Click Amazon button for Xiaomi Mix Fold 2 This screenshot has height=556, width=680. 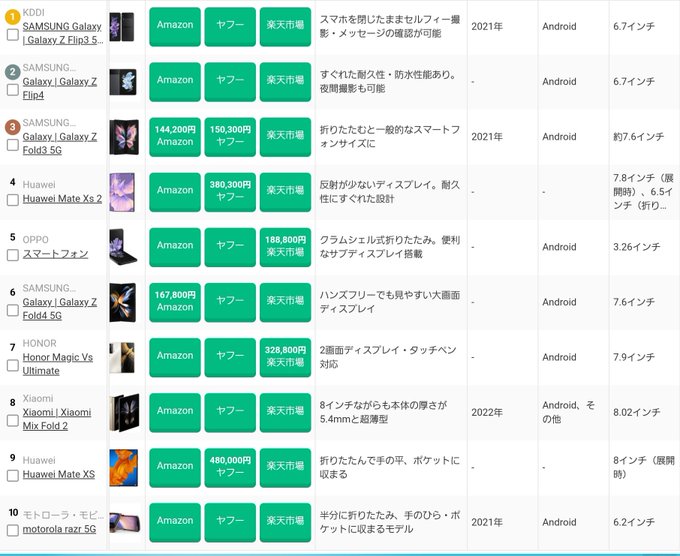(x=175, y=412)
